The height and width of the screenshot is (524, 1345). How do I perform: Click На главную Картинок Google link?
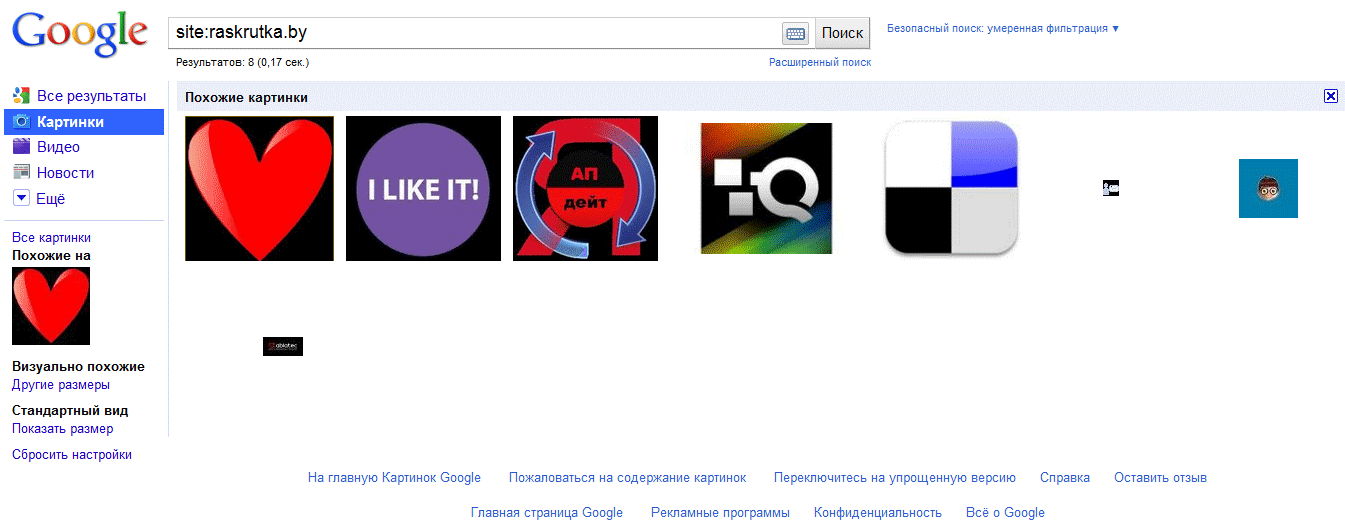point(394,478)
